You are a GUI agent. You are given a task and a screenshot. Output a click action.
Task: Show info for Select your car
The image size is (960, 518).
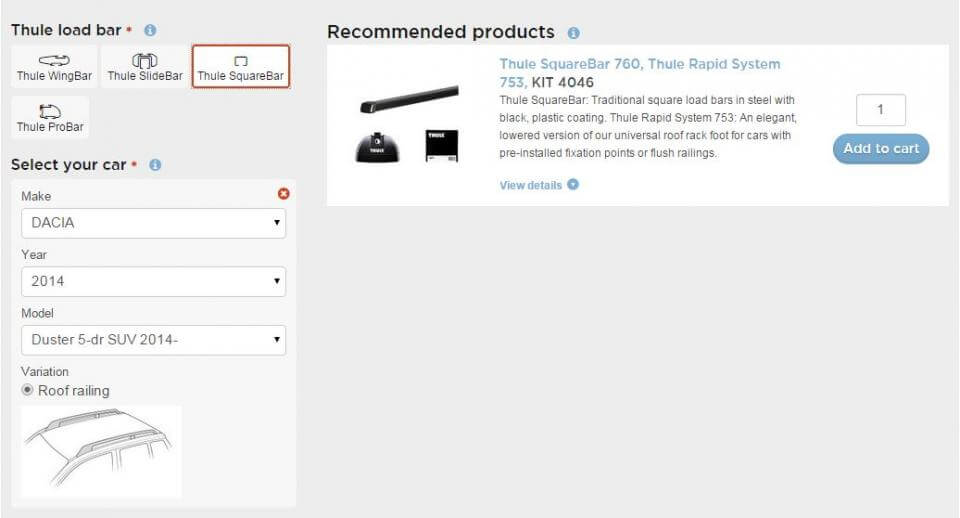click(x=155, y=165)
